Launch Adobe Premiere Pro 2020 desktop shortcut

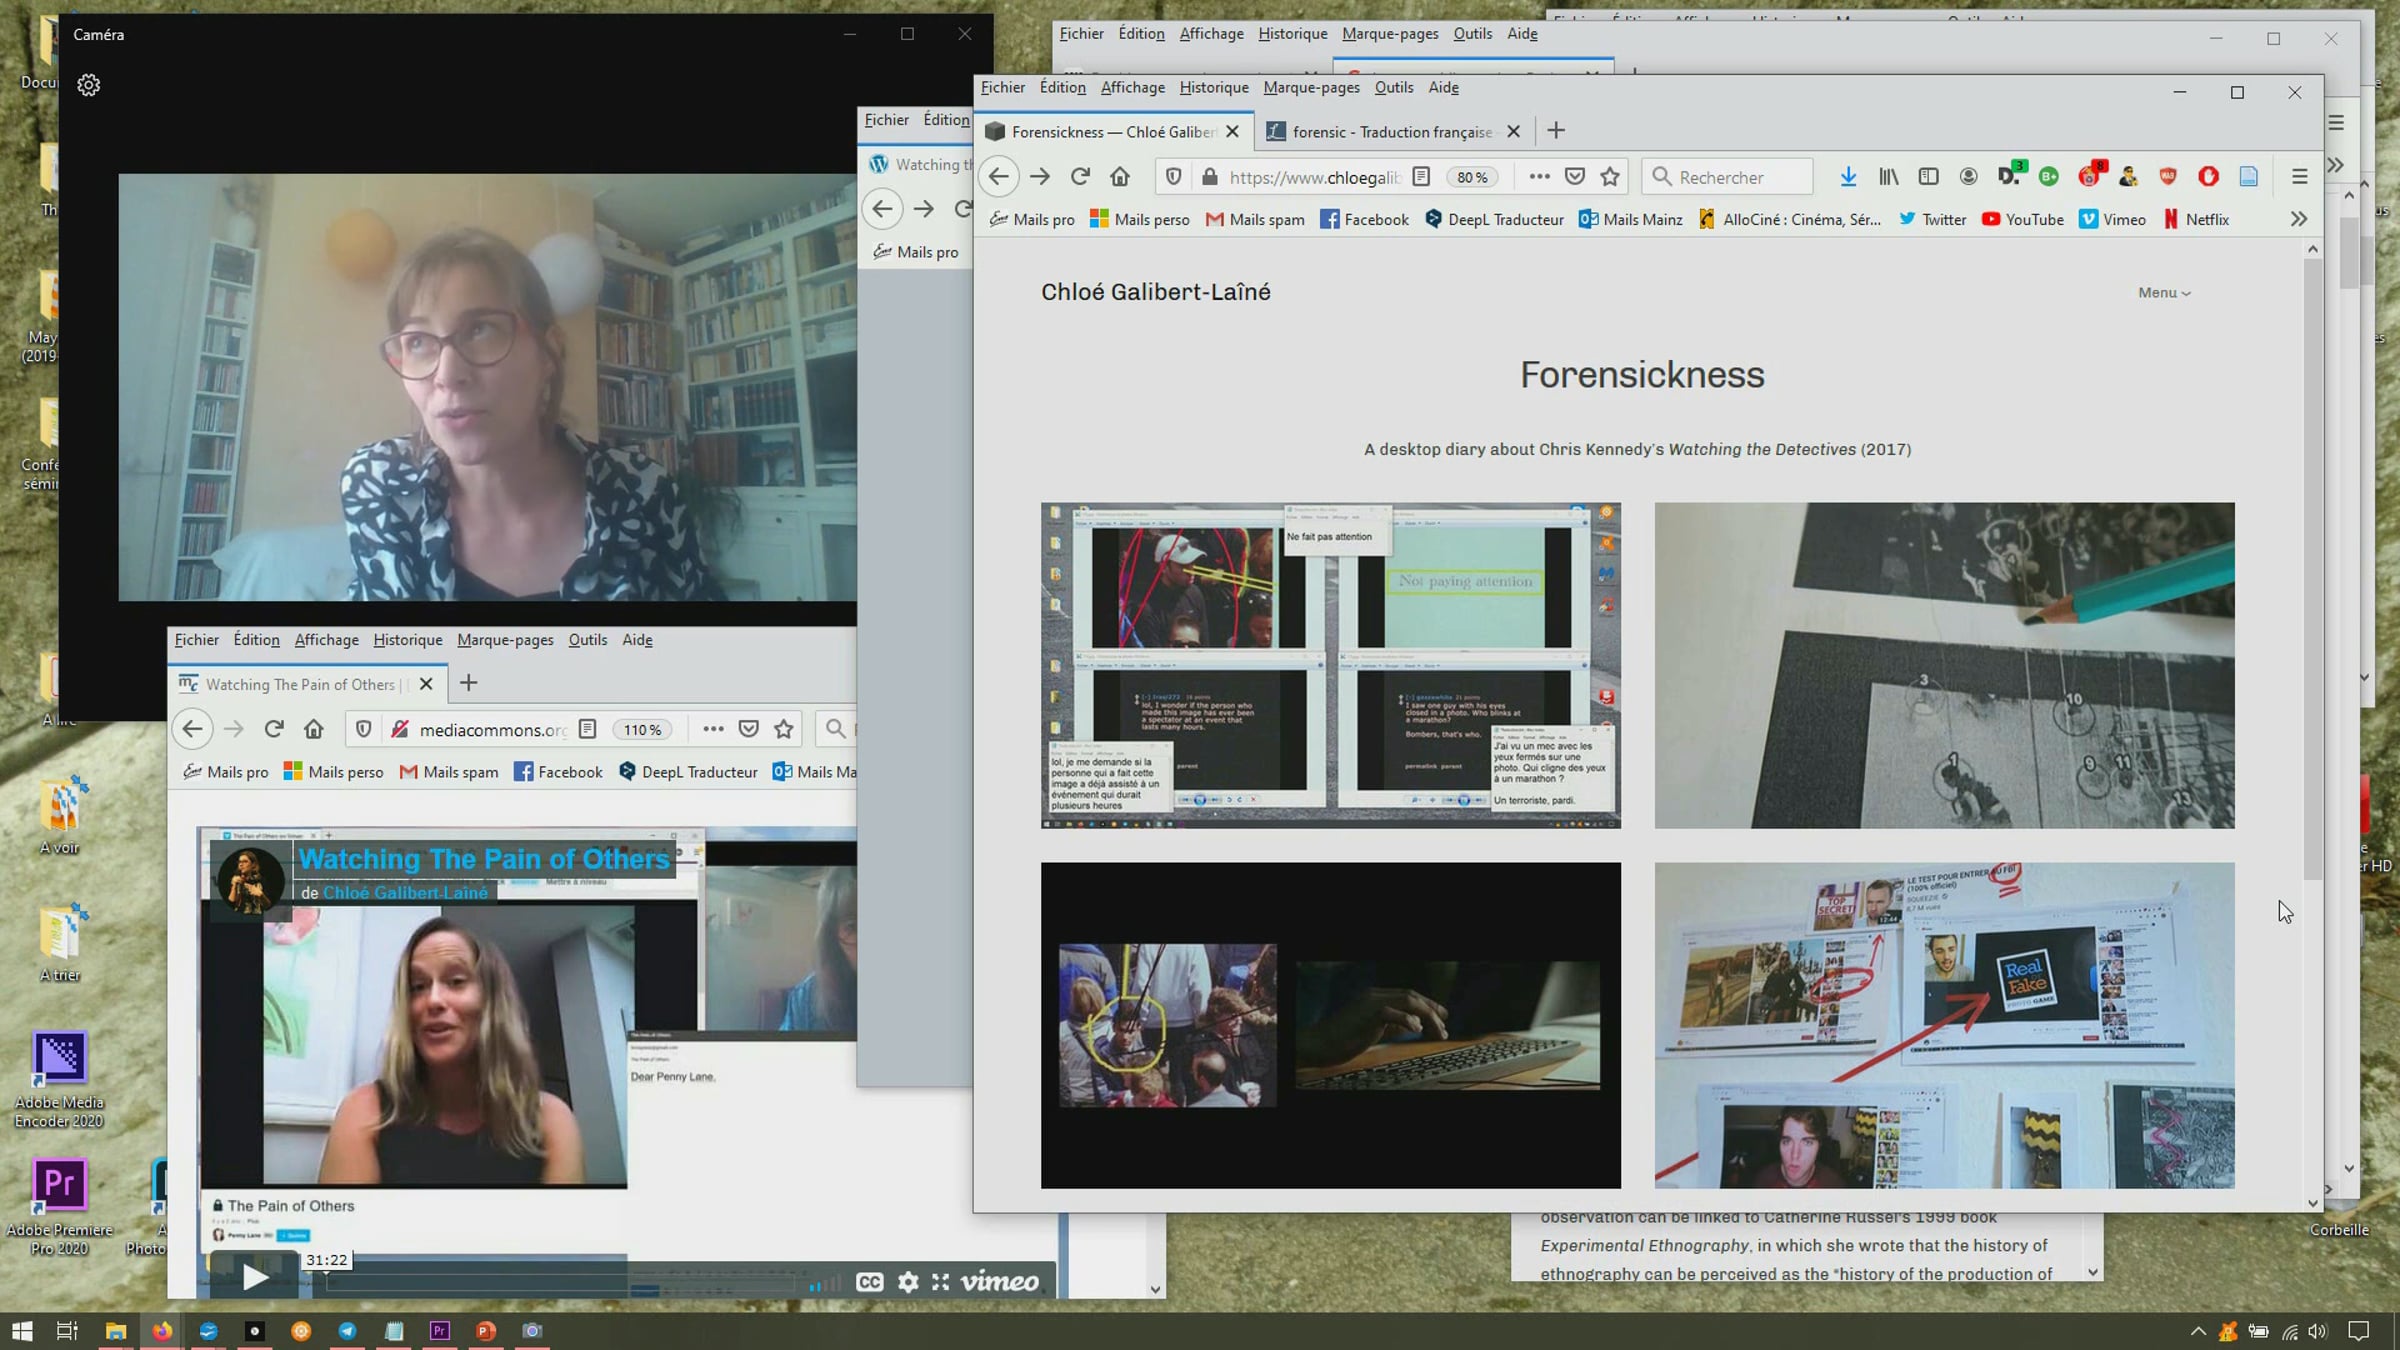[x=59, y=1206]
